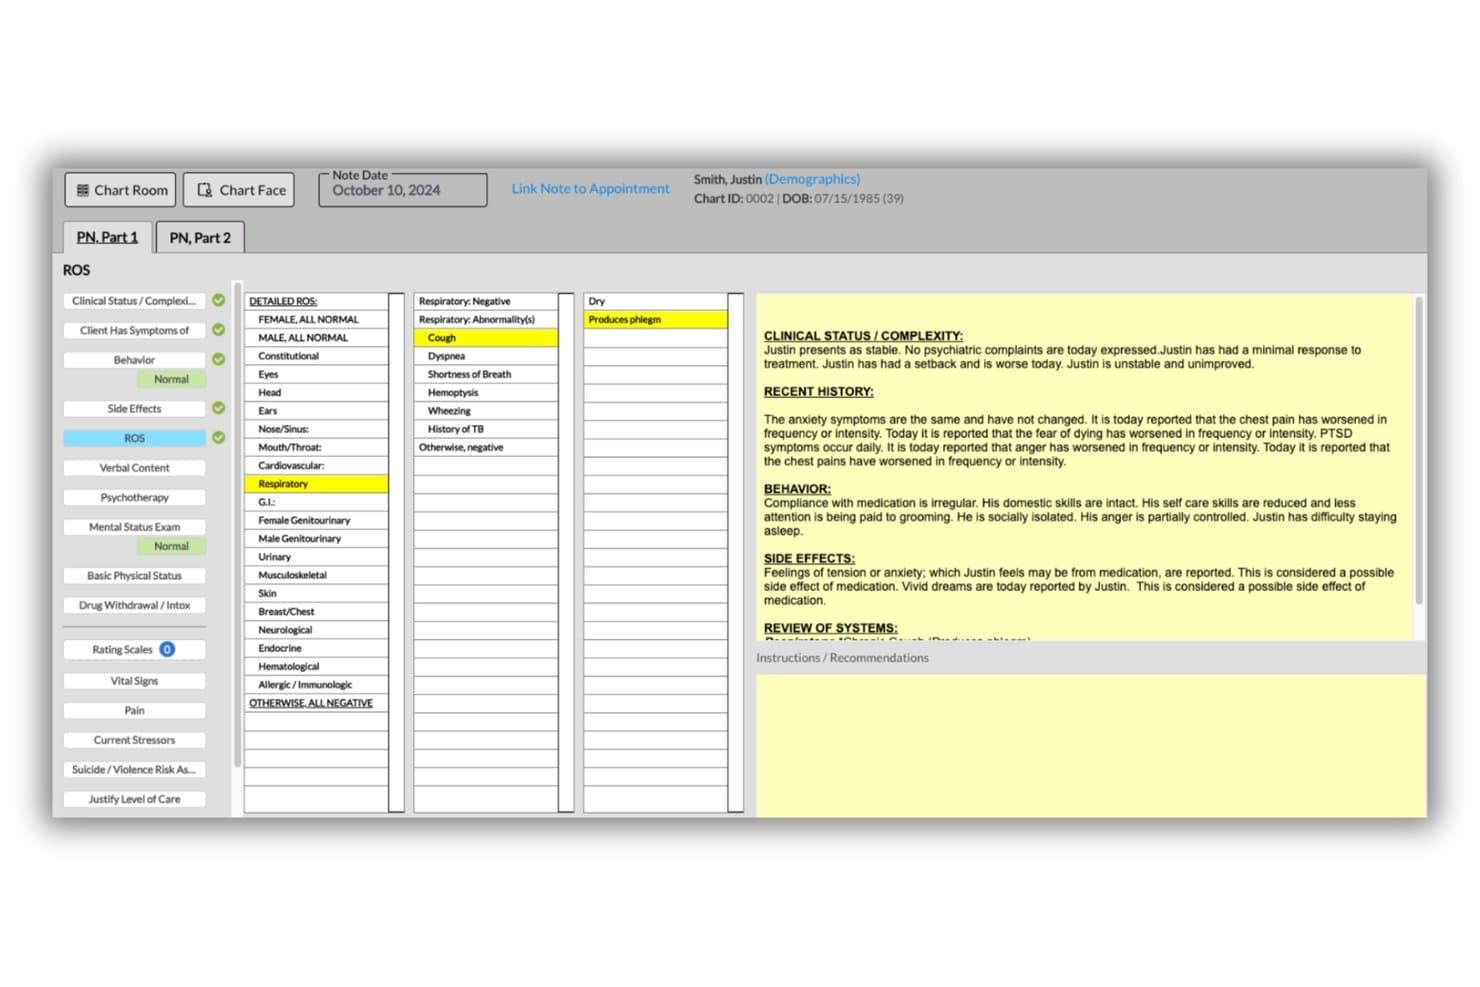Click the Rating Scales count badge
The height and width of the screenshot is (987, 1480).
pyautogui.click(x=167, y=649)
